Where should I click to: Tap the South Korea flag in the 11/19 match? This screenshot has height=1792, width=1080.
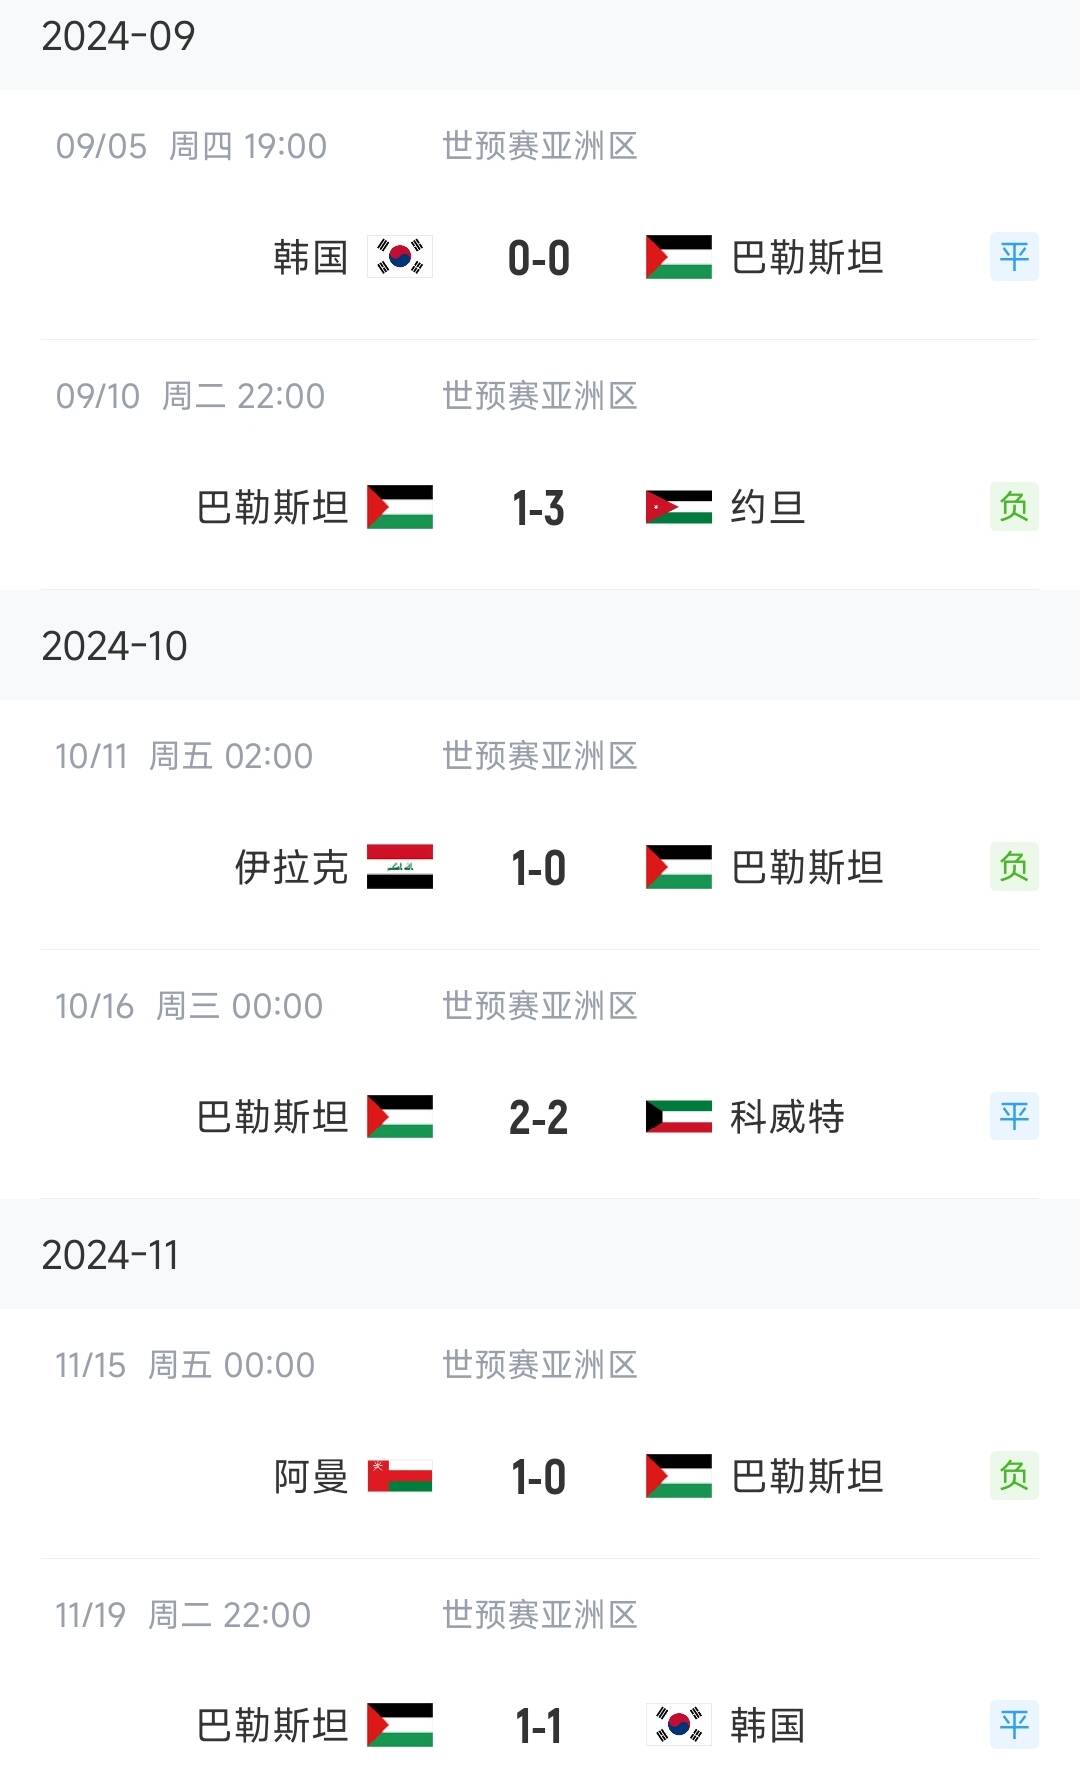point(679,1725)
